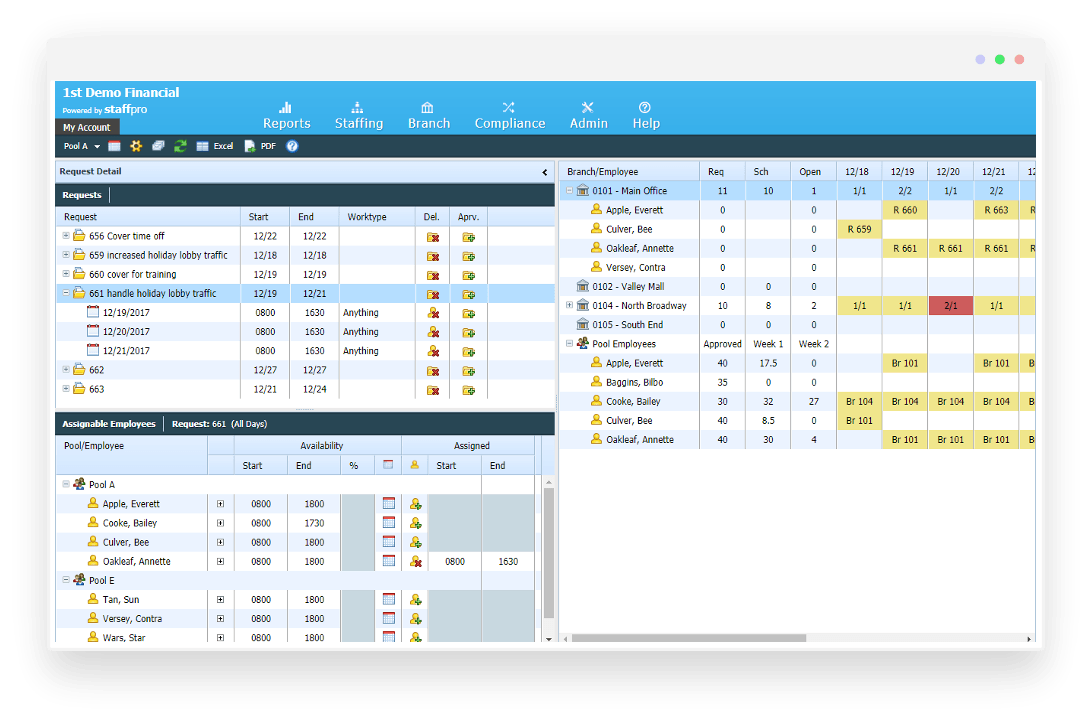Image resolution: width=1092 pixels, height=722 pixels.
Task: Click the schedule grid horizontal scrollbar
Action: (x=688, y=638)
